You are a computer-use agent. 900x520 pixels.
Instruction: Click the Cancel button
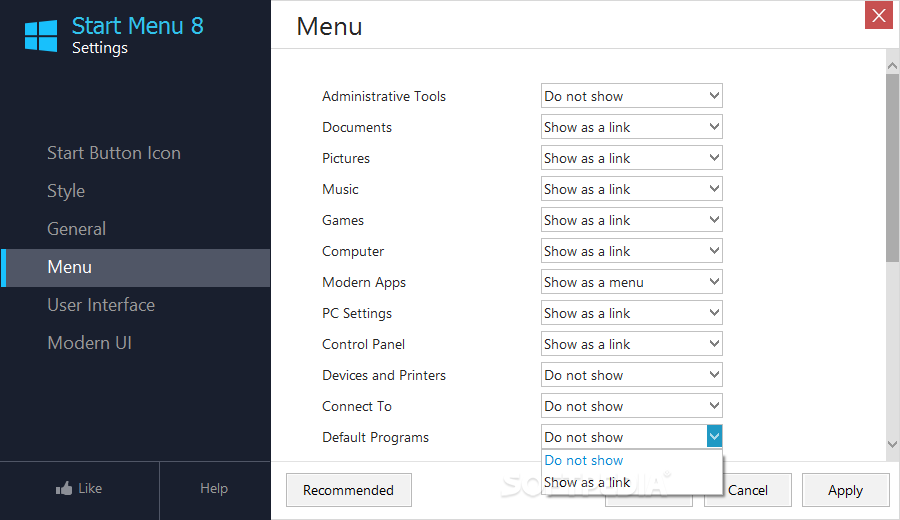(x=748, y=490)
